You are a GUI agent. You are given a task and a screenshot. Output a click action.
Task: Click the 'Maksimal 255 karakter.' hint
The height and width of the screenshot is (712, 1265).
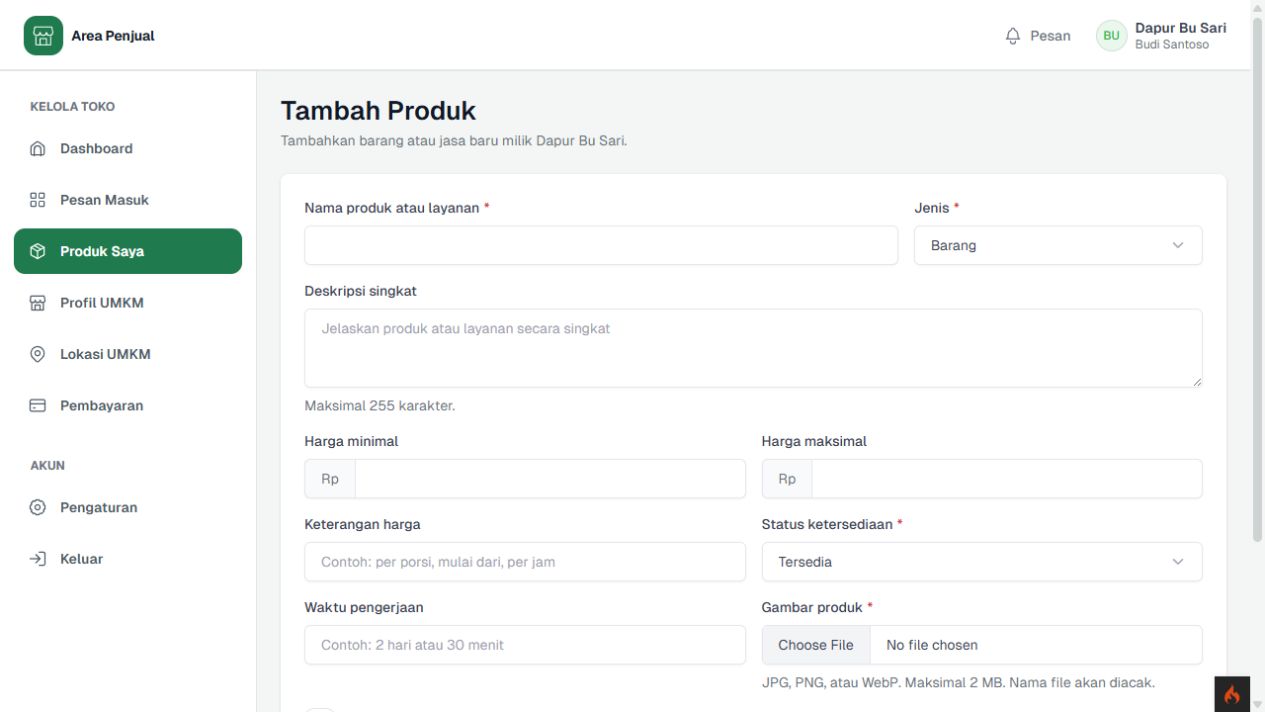380,406
